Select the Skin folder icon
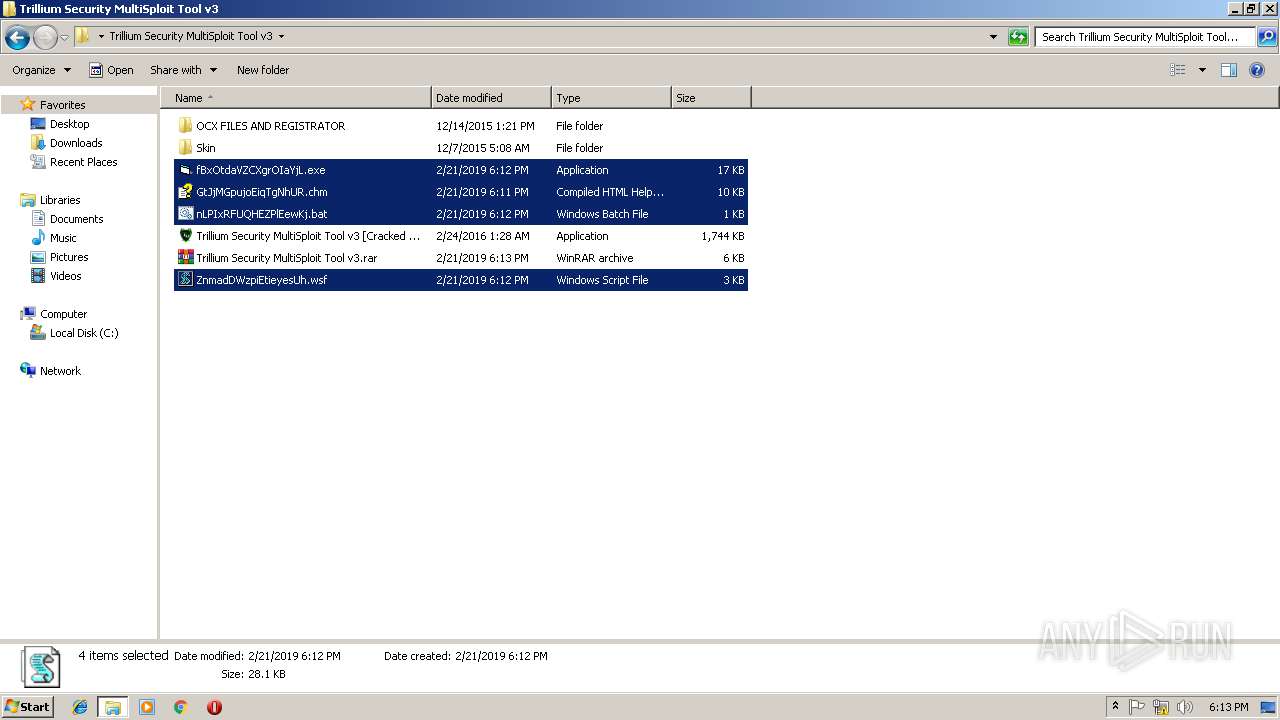1280x720 pixels. [x=185, y=148]
